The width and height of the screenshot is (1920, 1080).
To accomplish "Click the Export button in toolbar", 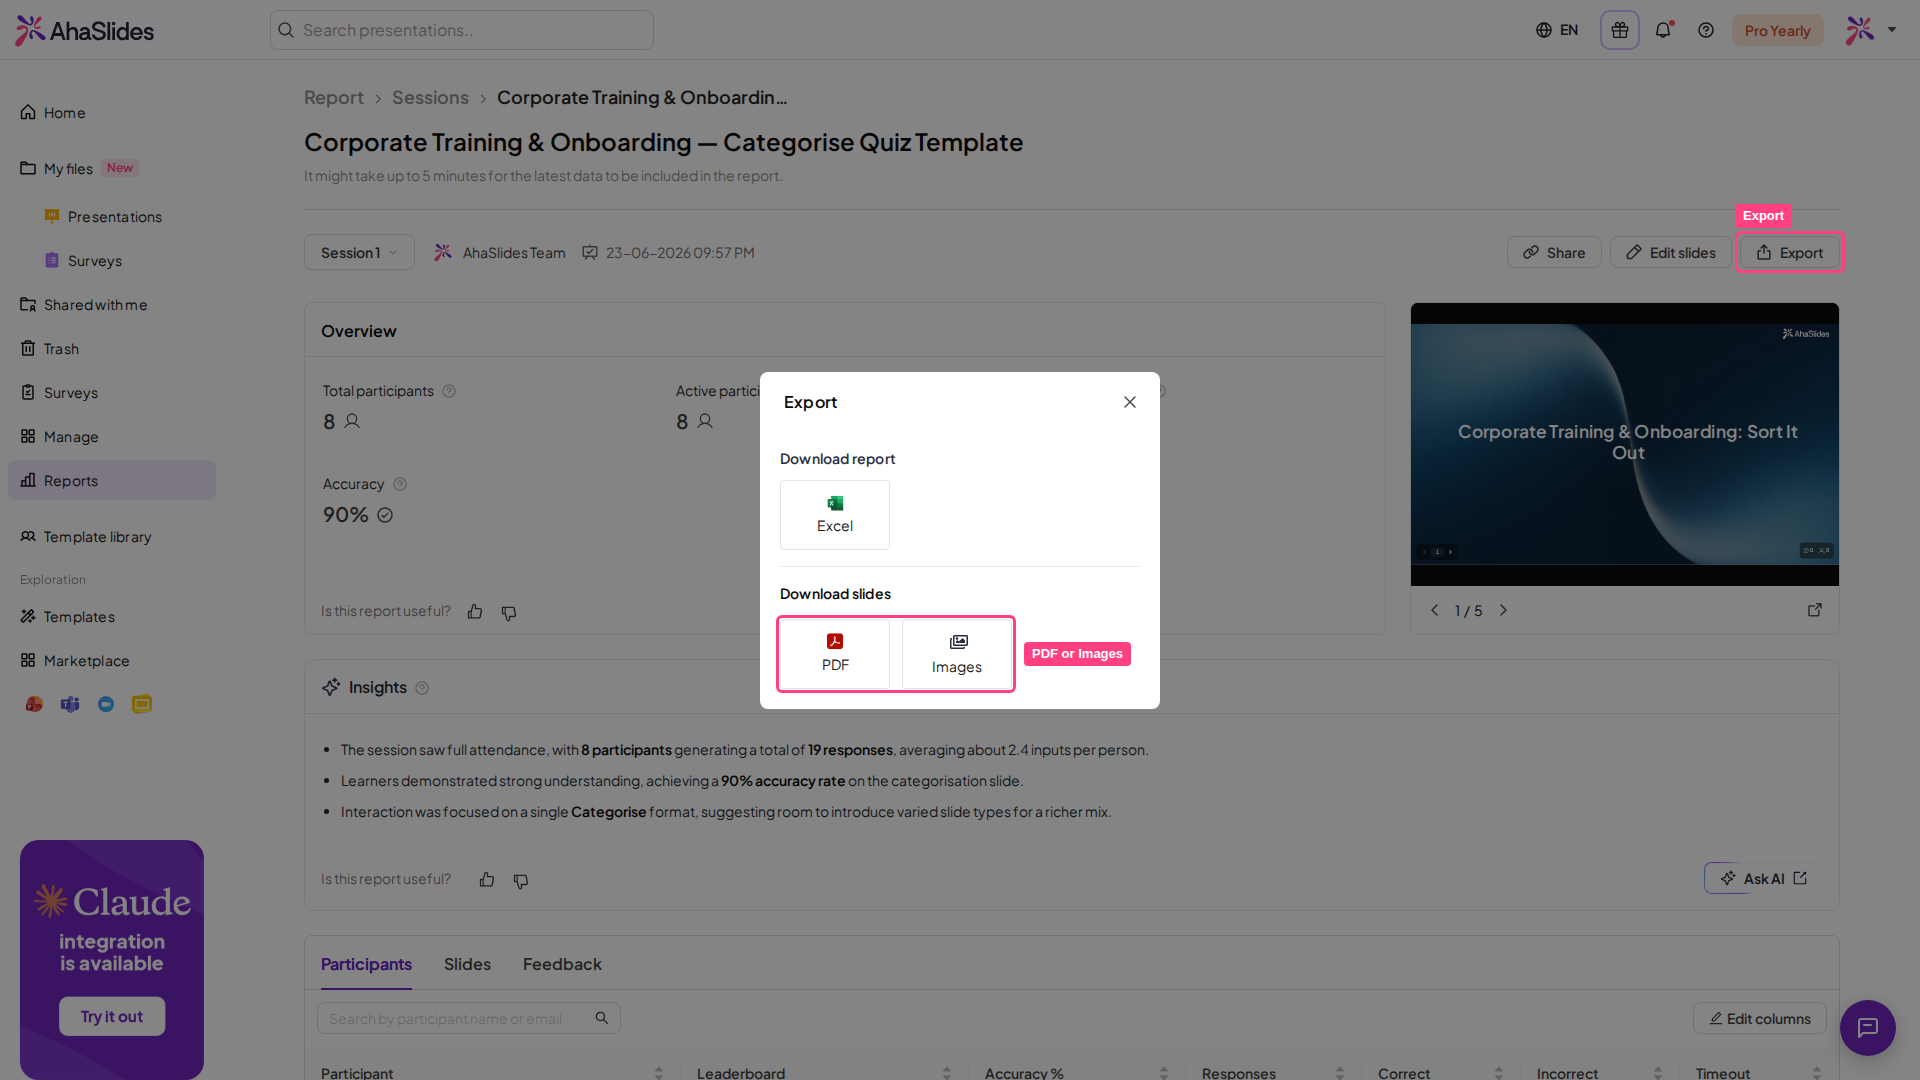I will [x=1790, y=253].
